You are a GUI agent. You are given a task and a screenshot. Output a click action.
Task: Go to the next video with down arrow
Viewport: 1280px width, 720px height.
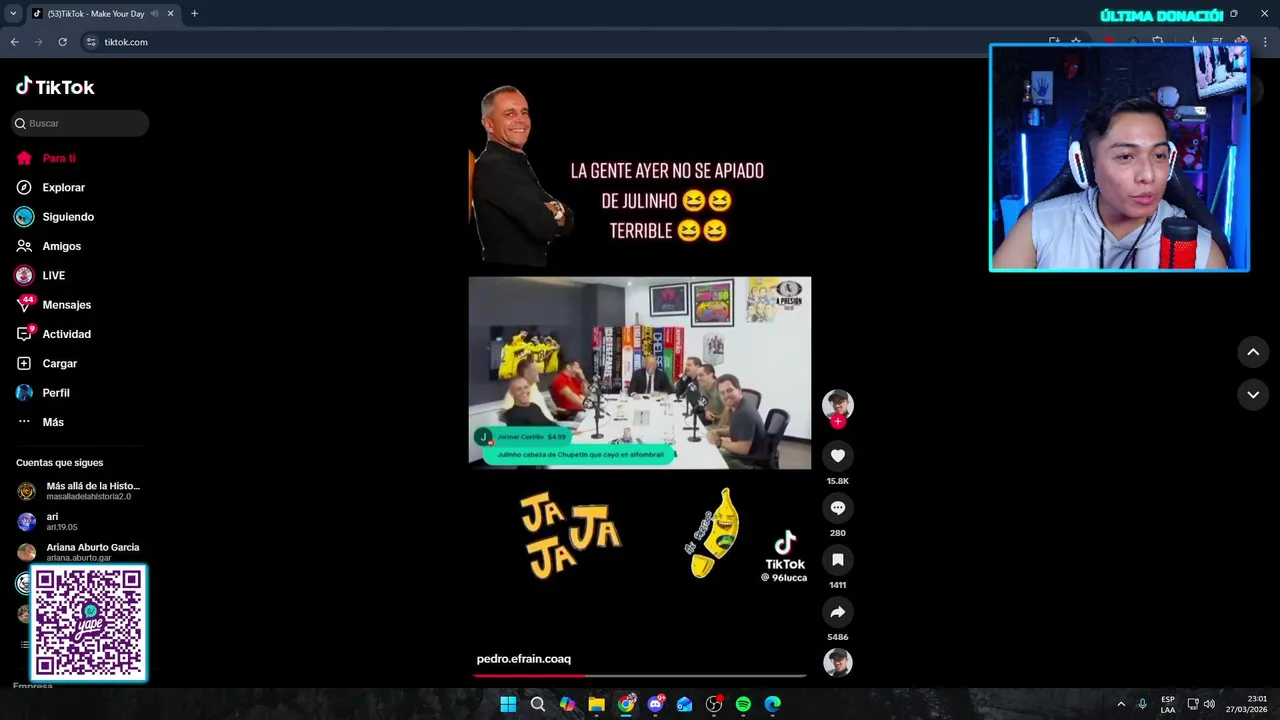point(1253,395)
